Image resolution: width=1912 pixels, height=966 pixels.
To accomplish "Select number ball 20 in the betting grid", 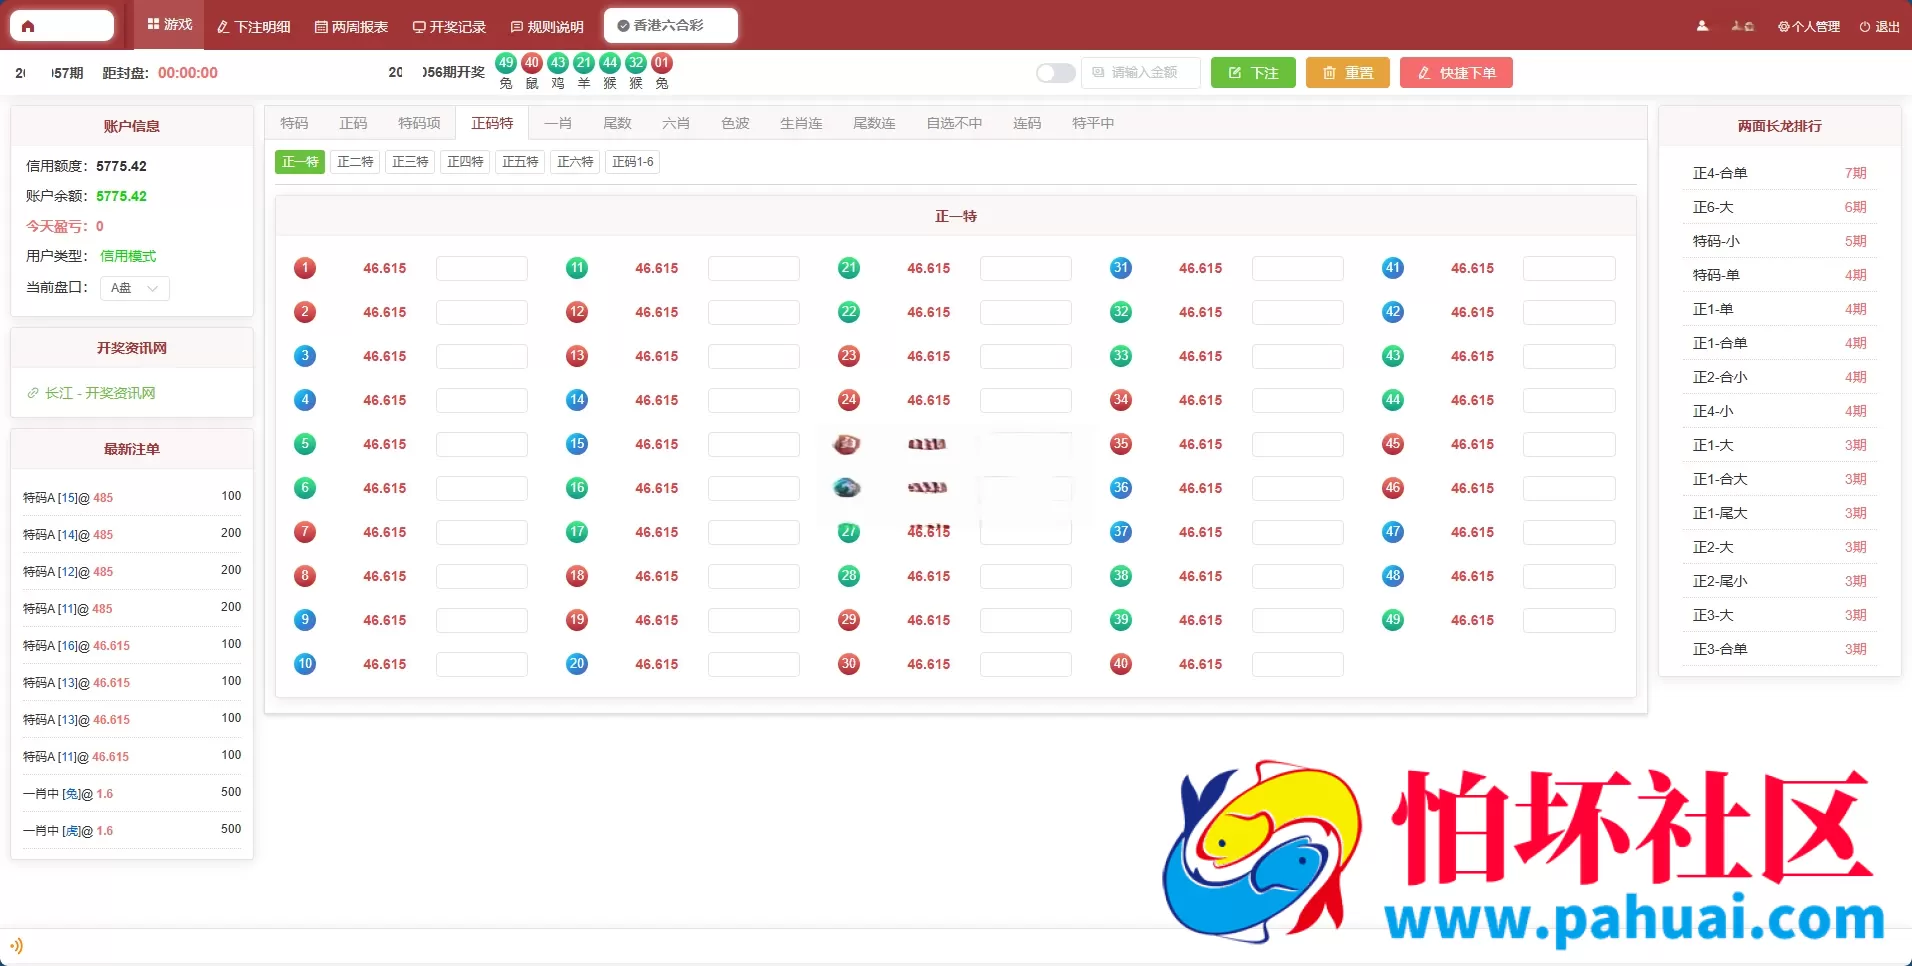I will 577,664.
